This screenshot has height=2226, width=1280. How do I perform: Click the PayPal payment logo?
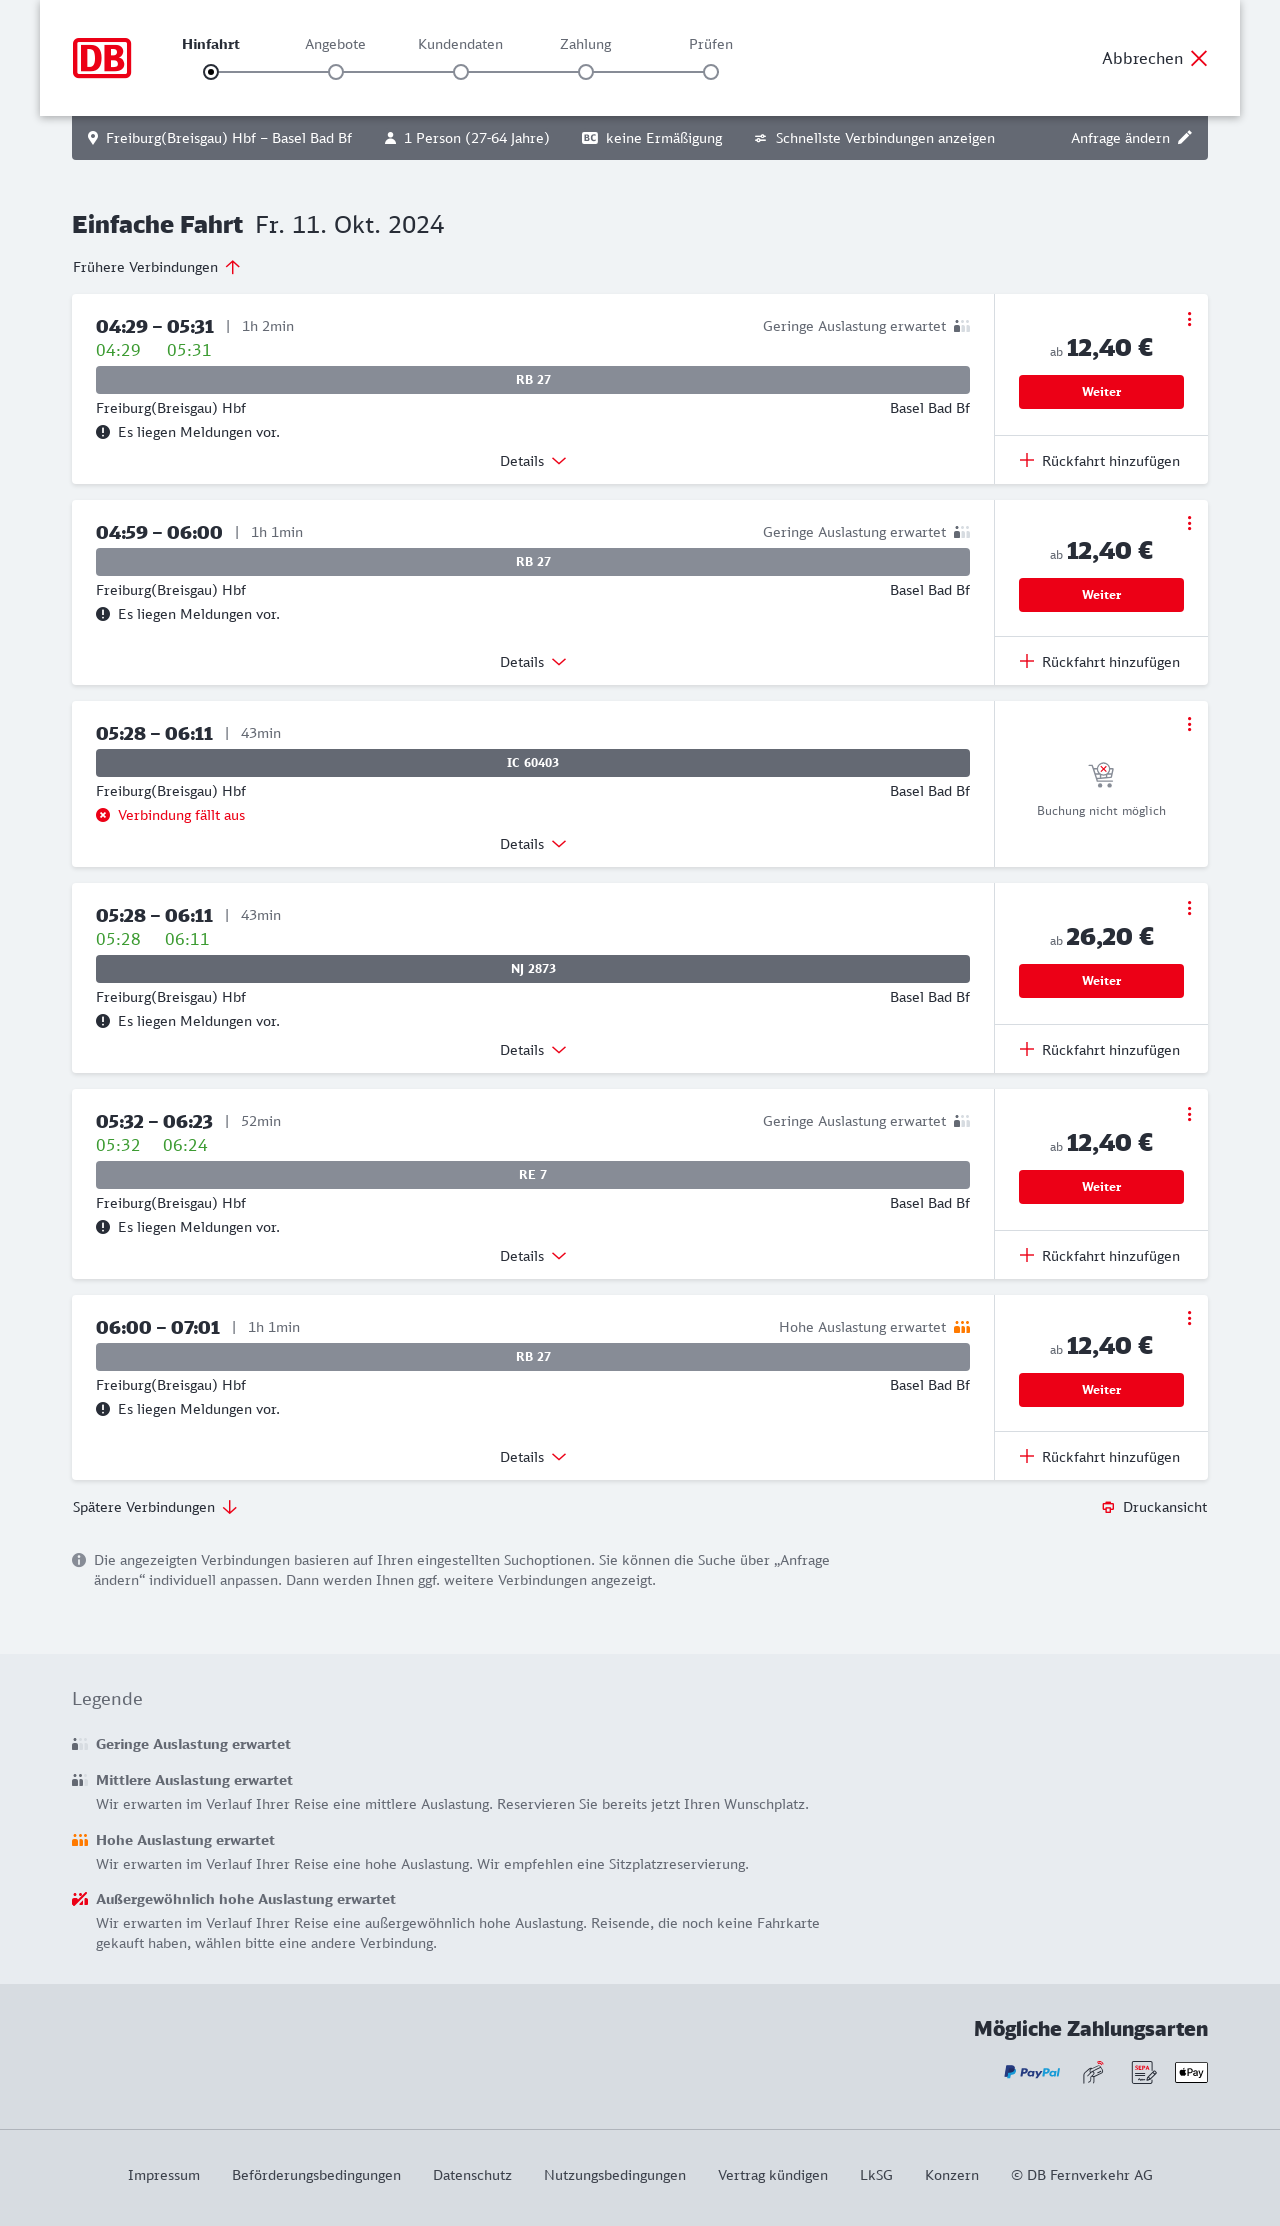pyautogui.click(x=1032, y=2072)
